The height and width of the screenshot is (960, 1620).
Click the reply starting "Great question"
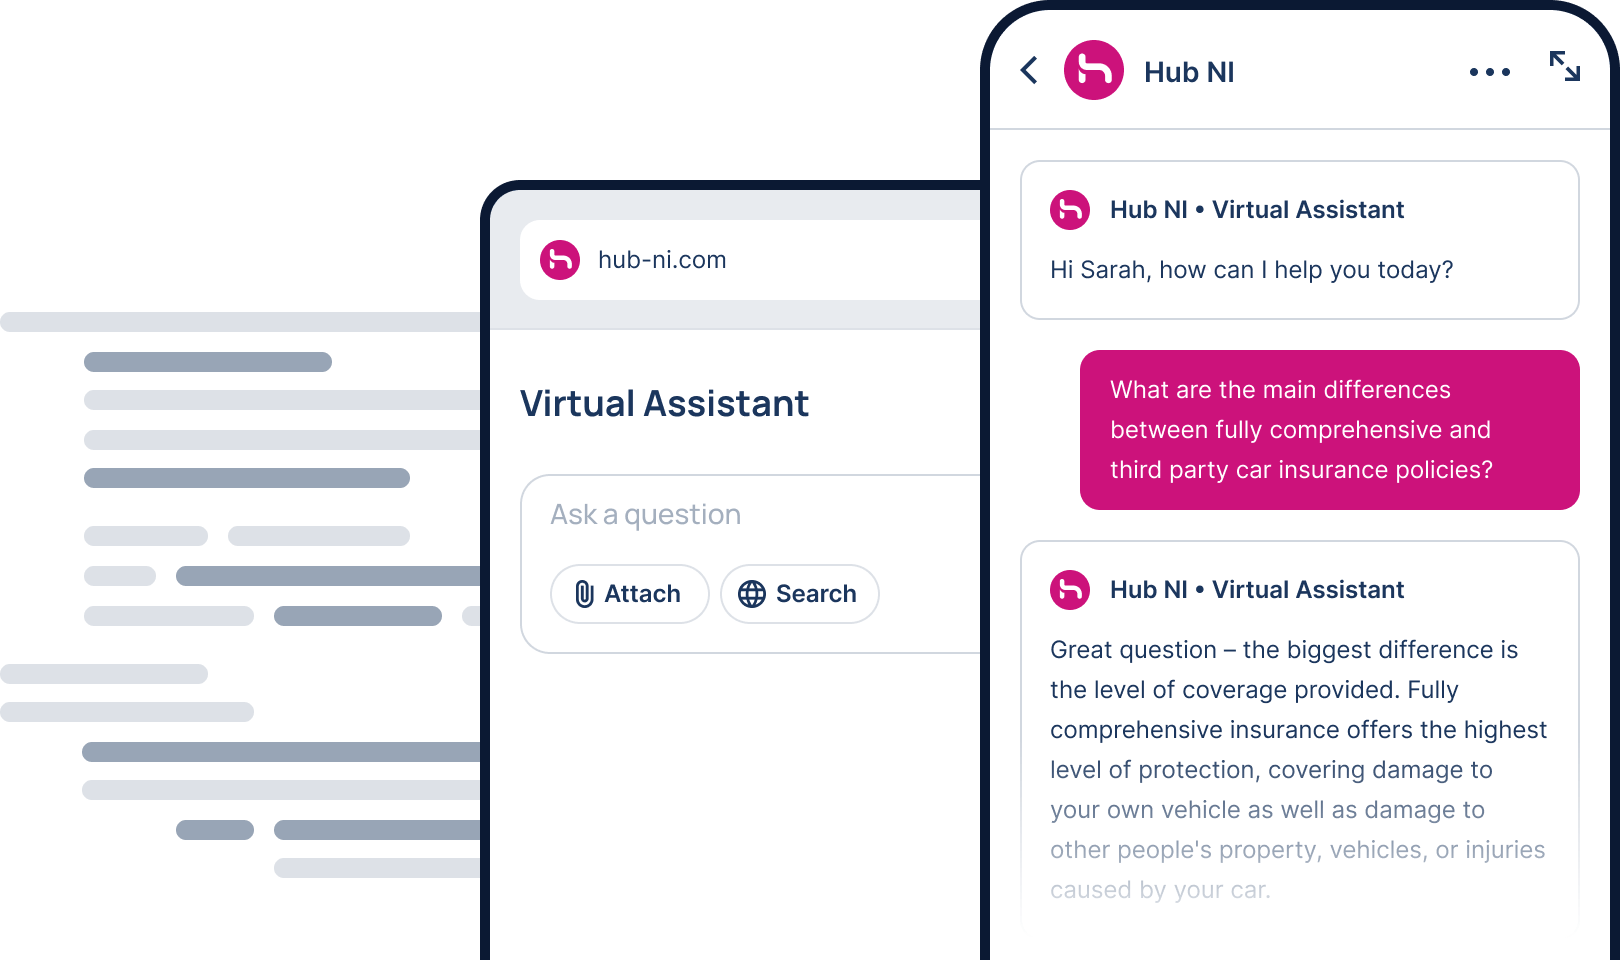tap(1298, 770)
